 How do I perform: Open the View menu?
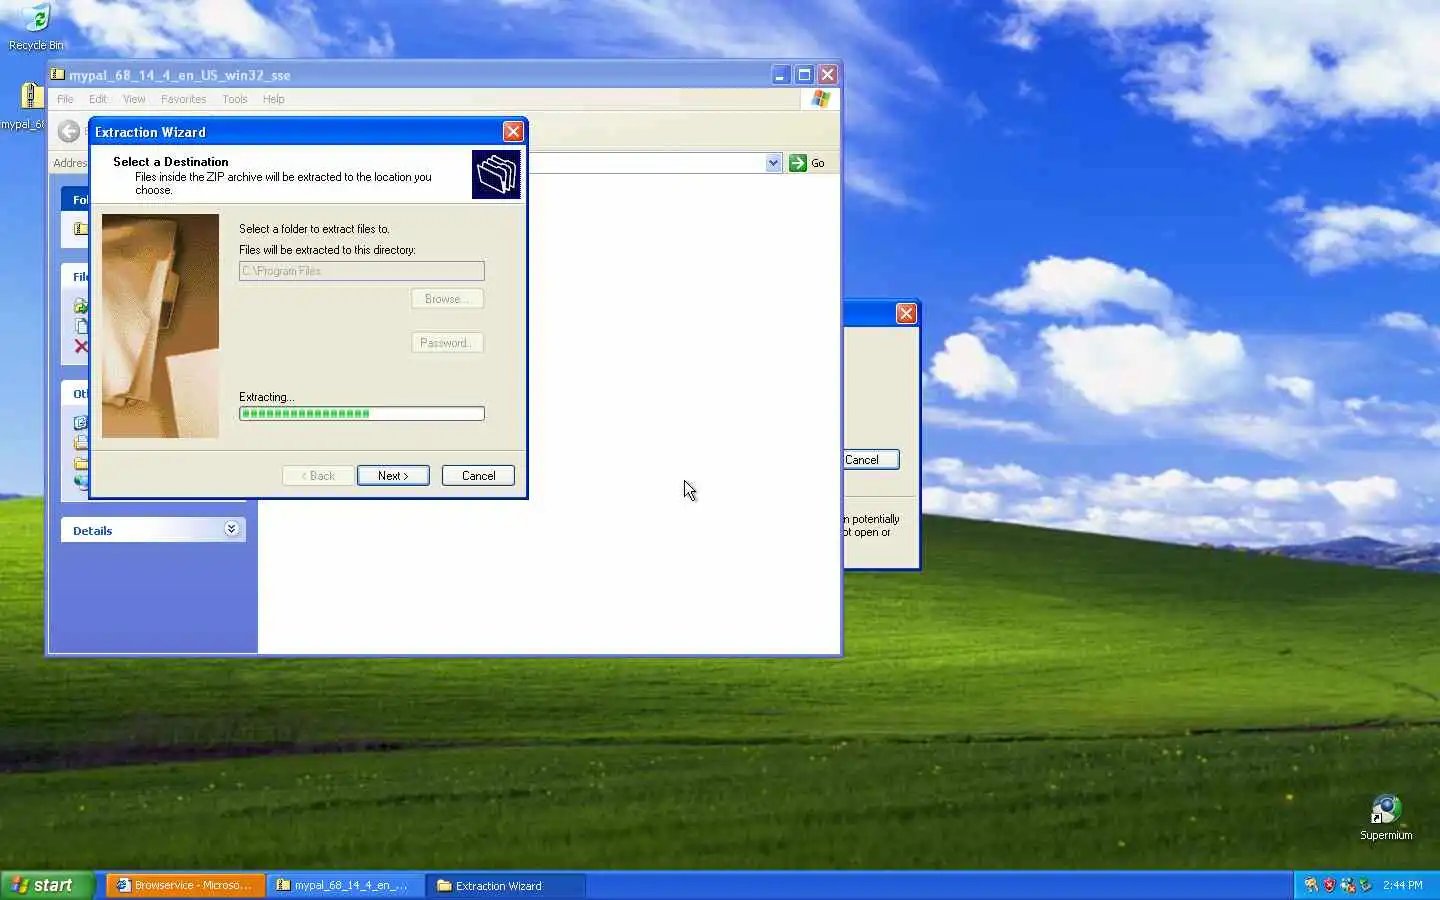click(x=134, y=99)
